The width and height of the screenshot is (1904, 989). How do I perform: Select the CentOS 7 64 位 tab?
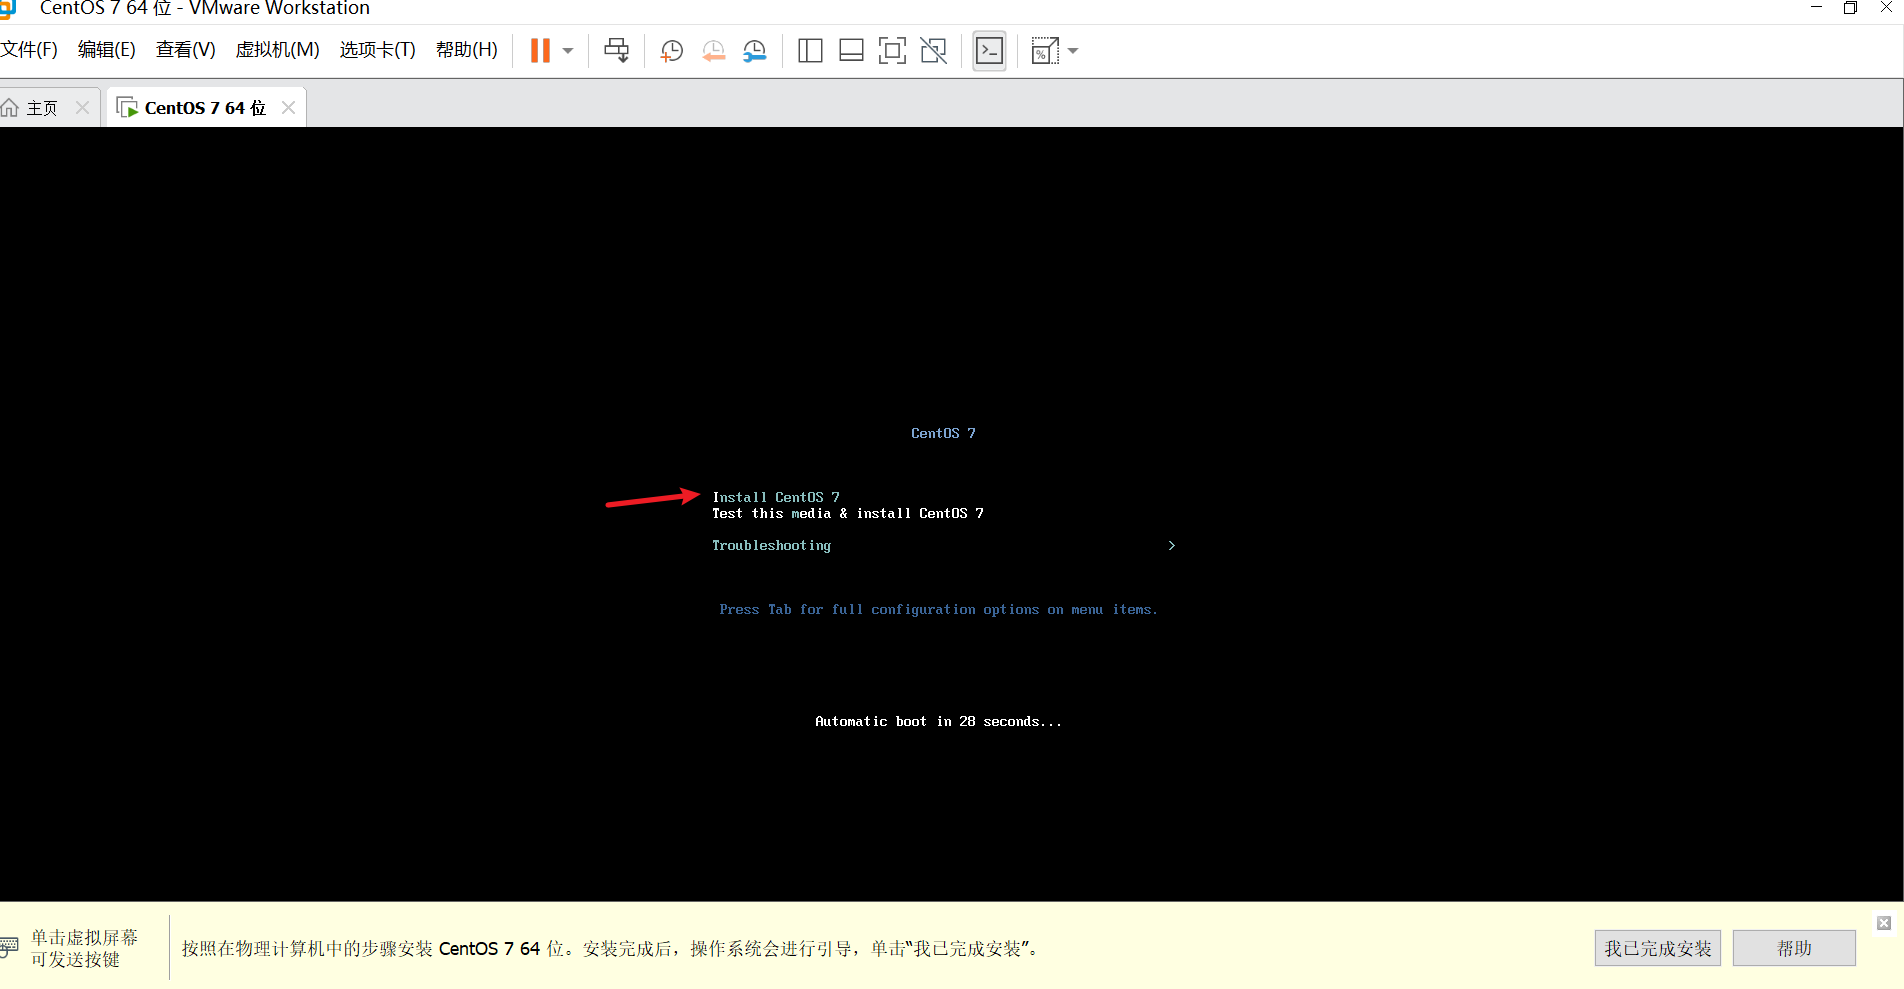click(205, 108)
